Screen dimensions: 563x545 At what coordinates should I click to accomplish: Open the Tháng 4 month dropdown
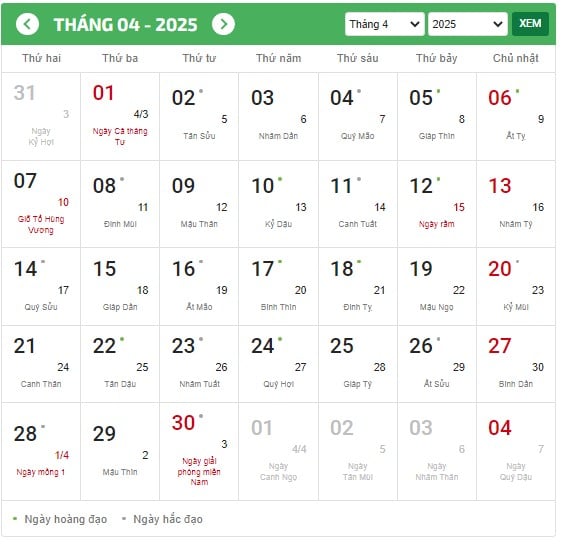click(385, 24)
